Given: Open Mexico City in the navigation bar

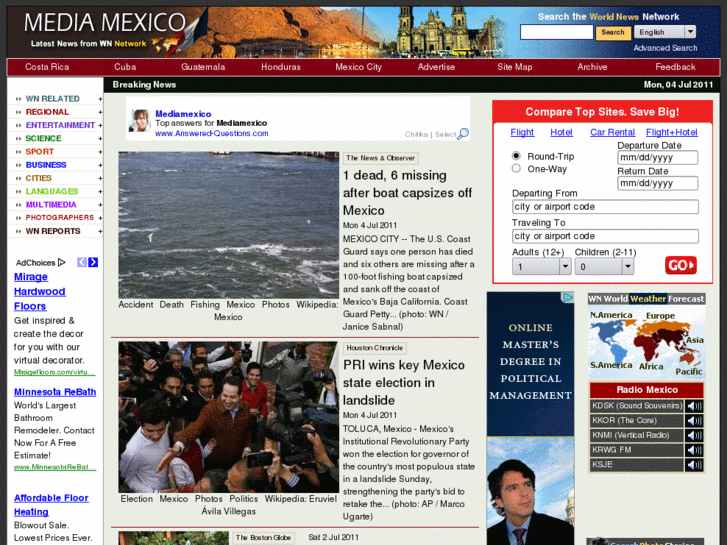Looking at the screenshot, I should (358, 67).
